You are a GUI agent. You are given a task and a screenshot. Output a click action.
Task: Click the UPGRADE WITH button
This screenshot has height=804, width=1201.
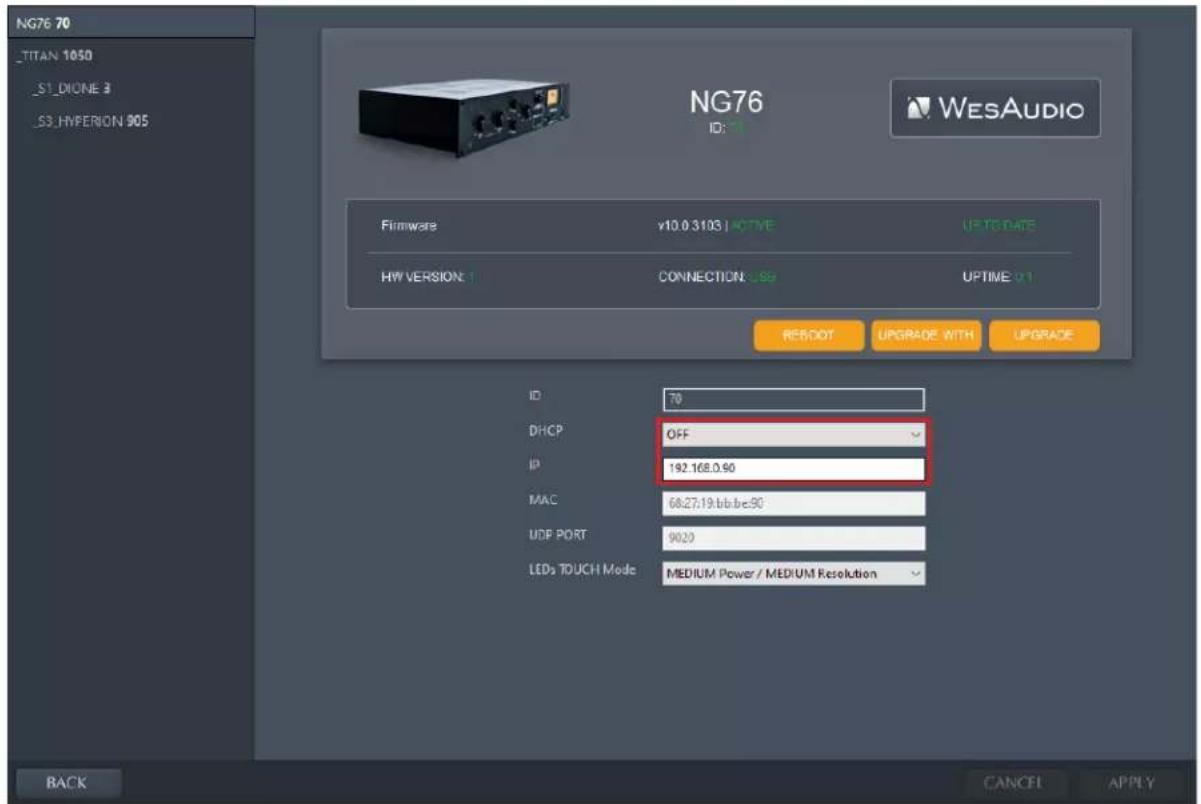(925, 336)
